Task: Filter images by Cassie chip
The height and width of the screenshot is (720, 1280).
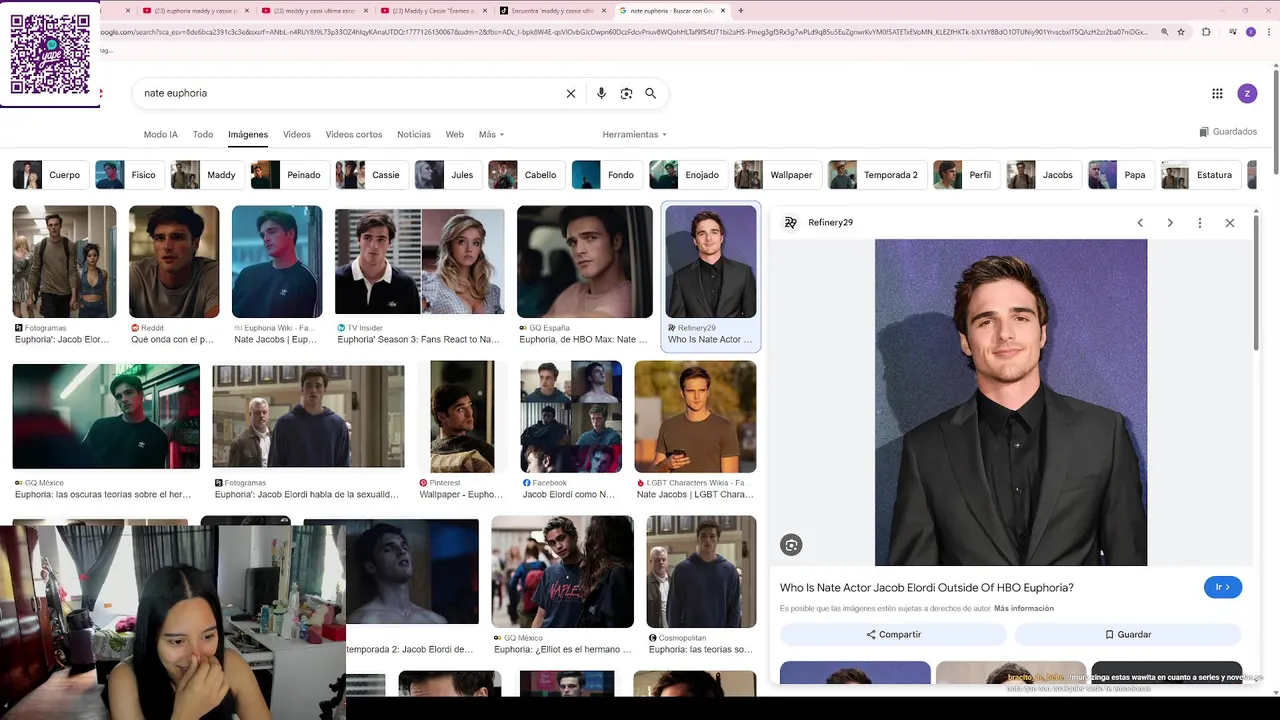Action: pos(371,175)
